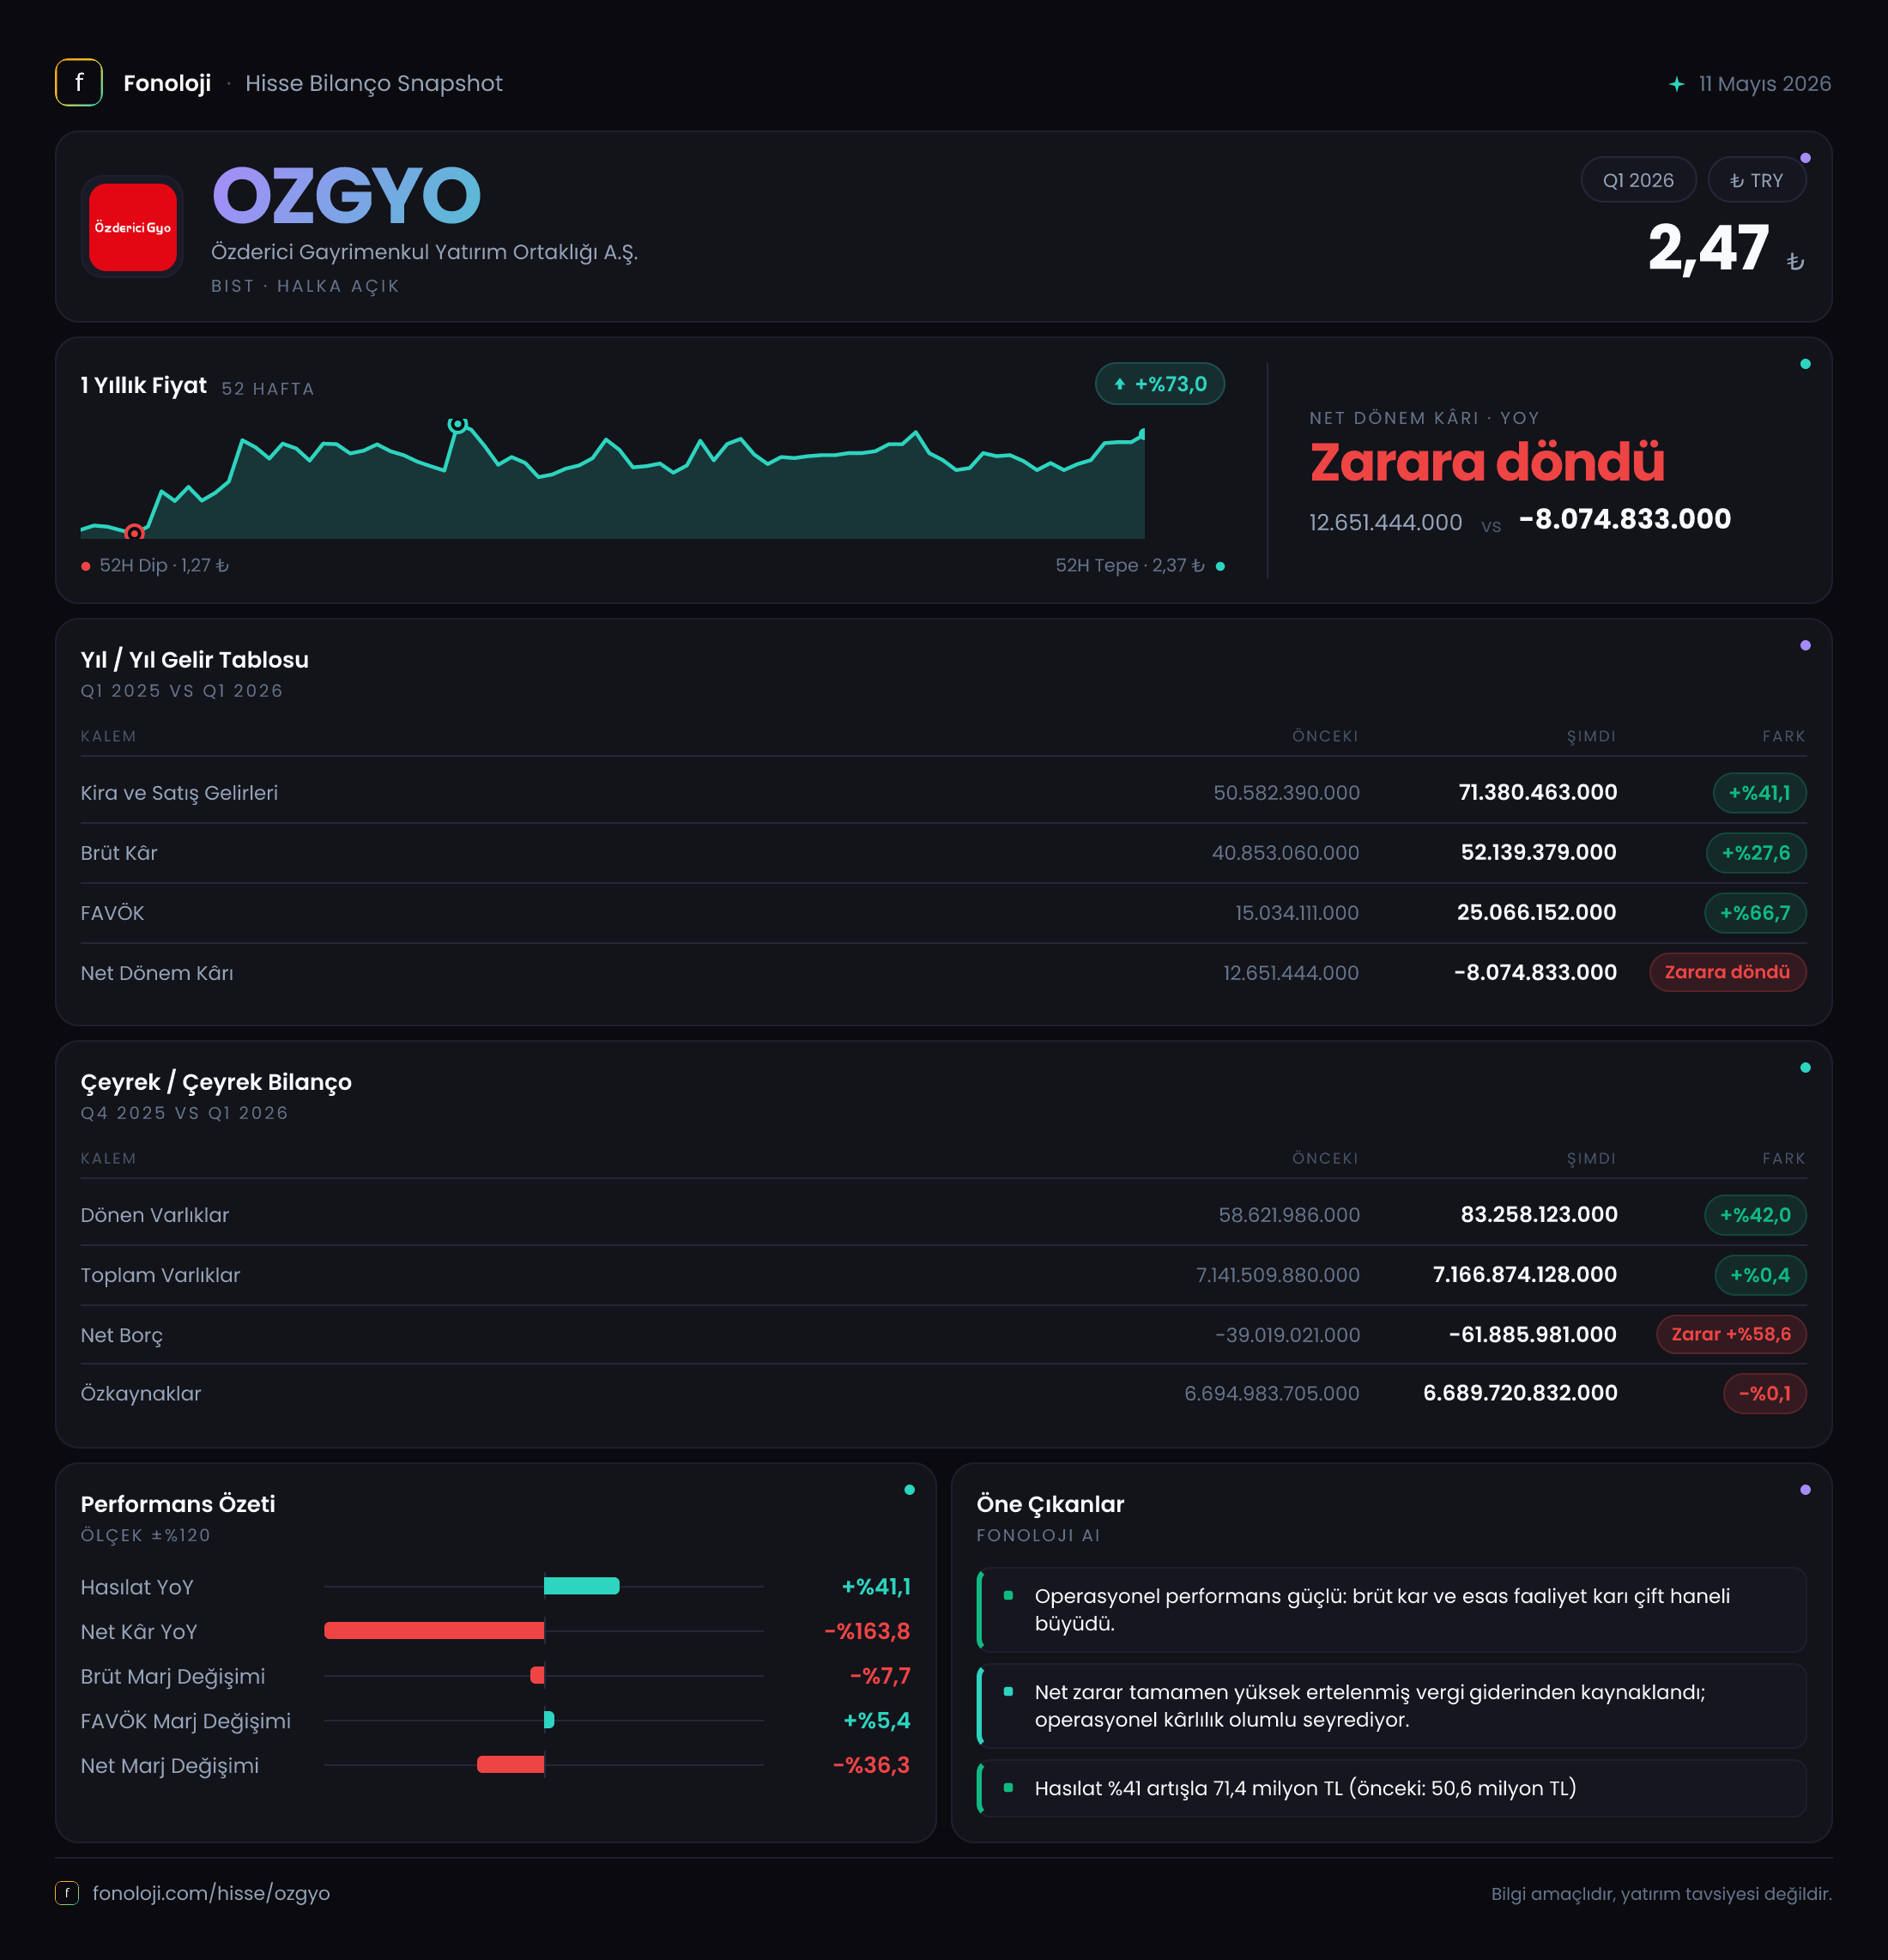Click the value 52.139.379.000

(1539, 853)
